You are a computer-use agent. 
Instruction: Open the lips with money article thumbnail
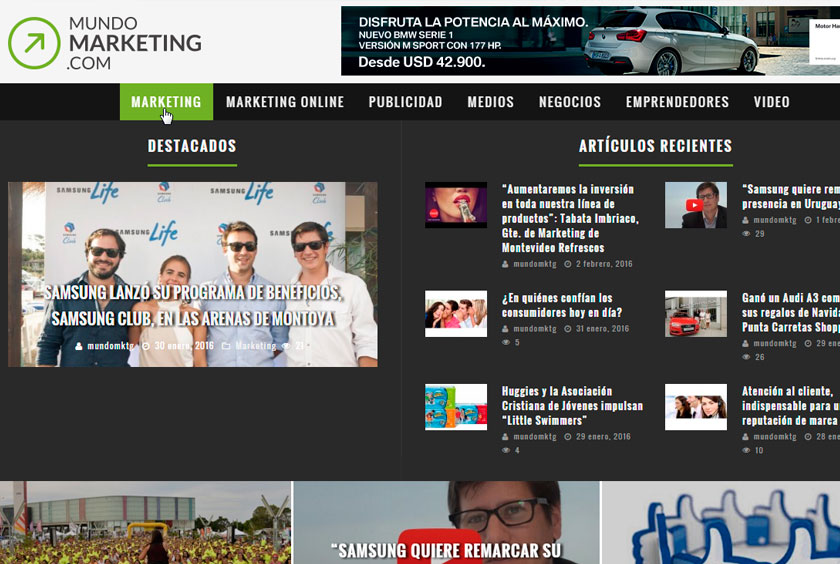[x=456, y=205]
